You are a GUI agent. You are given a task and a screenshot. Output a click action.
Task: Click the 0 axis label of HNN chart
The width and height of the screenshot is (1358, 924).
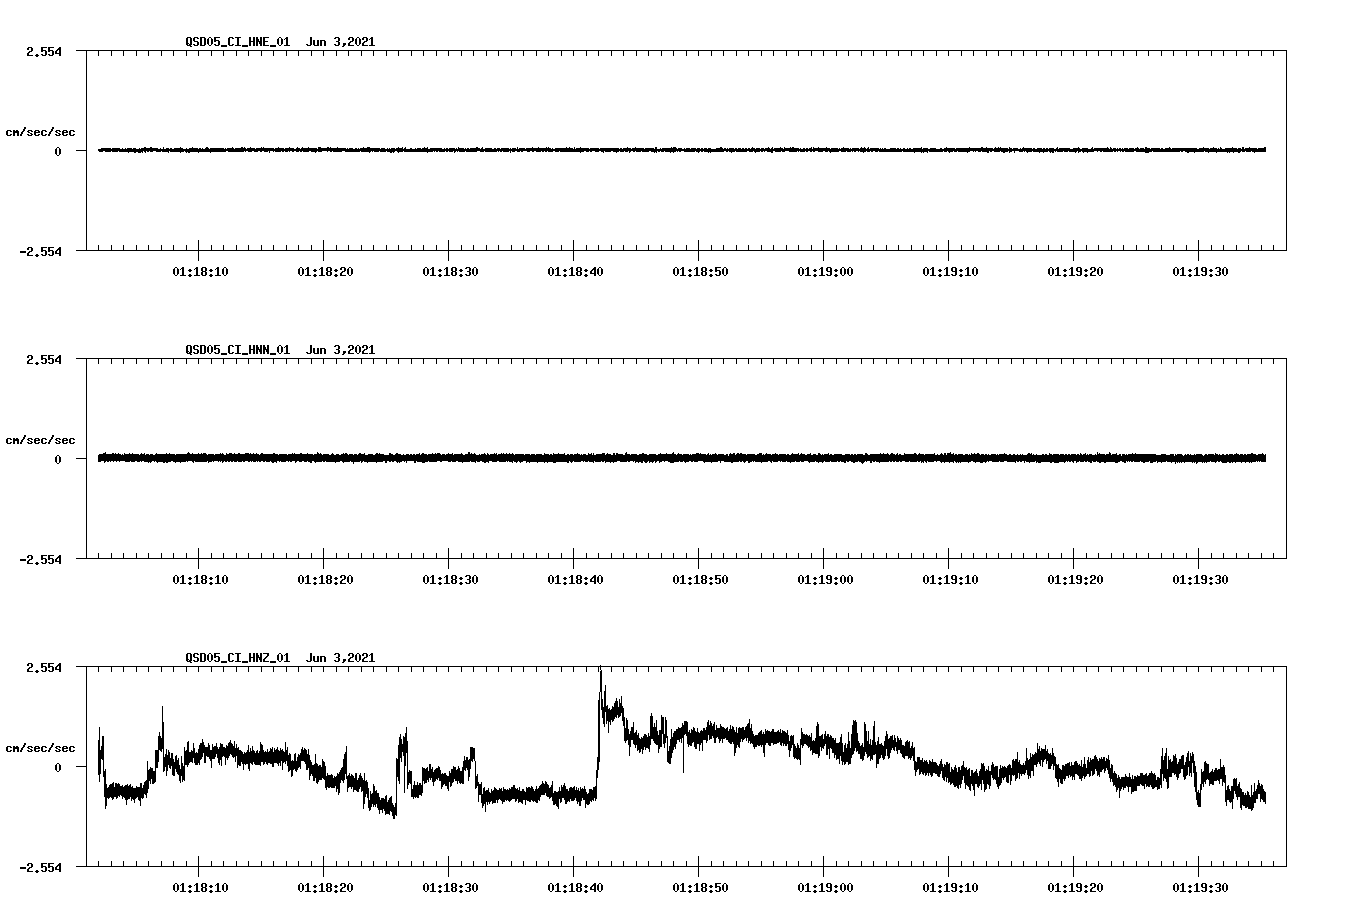coord(58,459)
